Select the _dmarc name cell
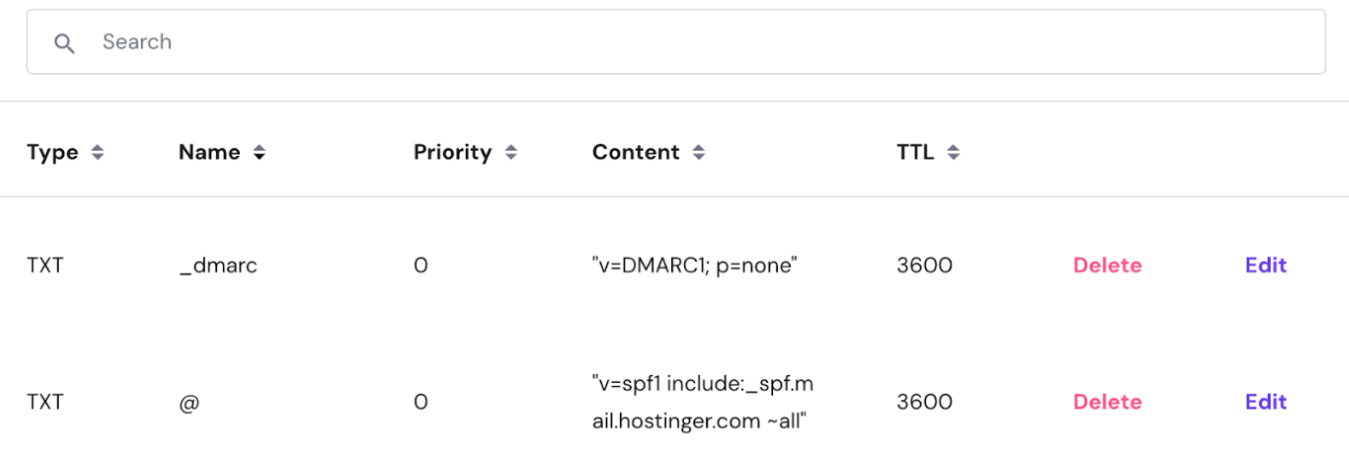The image size is (1349, 465). pos(218,266)
